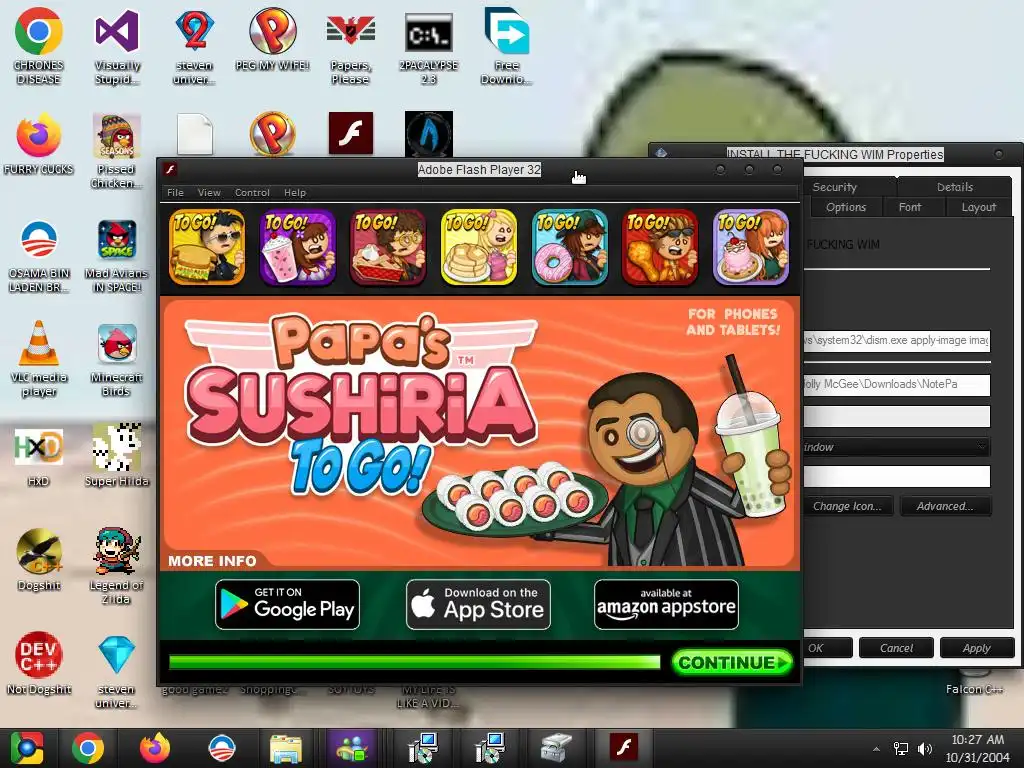Click OK in the Properties window
The width and height of the screenshot is (1024, 768).
827,648
